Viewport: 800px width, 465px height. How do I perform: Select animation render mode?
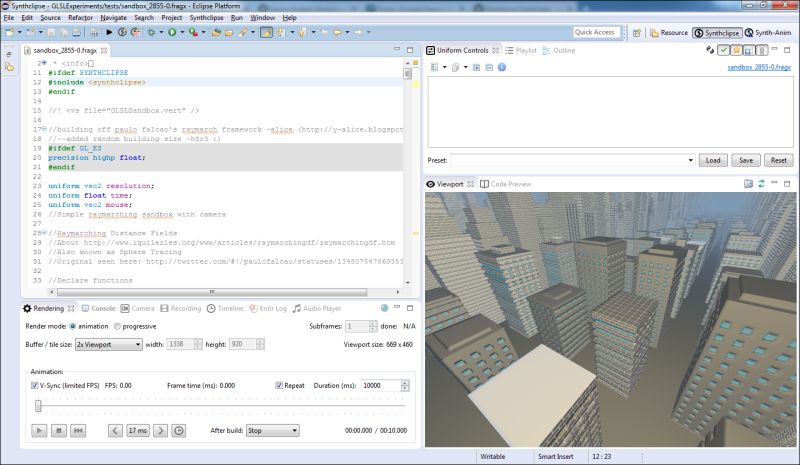pyautogui.click(x=72, y=326)
